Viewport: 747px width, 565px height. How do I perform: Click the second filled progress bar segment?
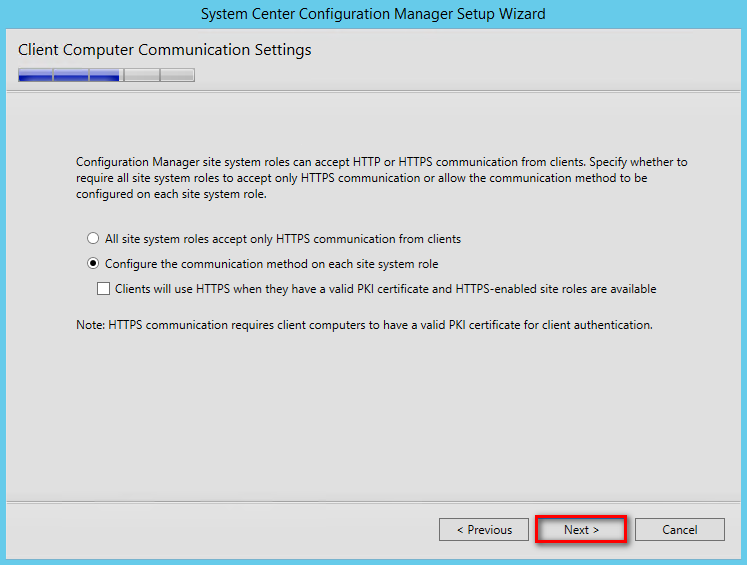71,75
